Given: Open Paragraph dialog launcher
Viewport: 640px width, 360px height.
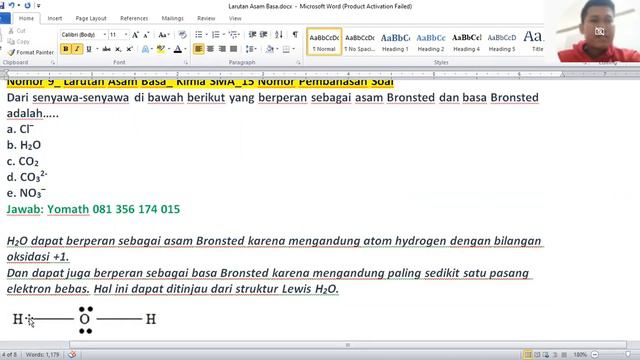Looking at the screenshot, I should [298, 62].
